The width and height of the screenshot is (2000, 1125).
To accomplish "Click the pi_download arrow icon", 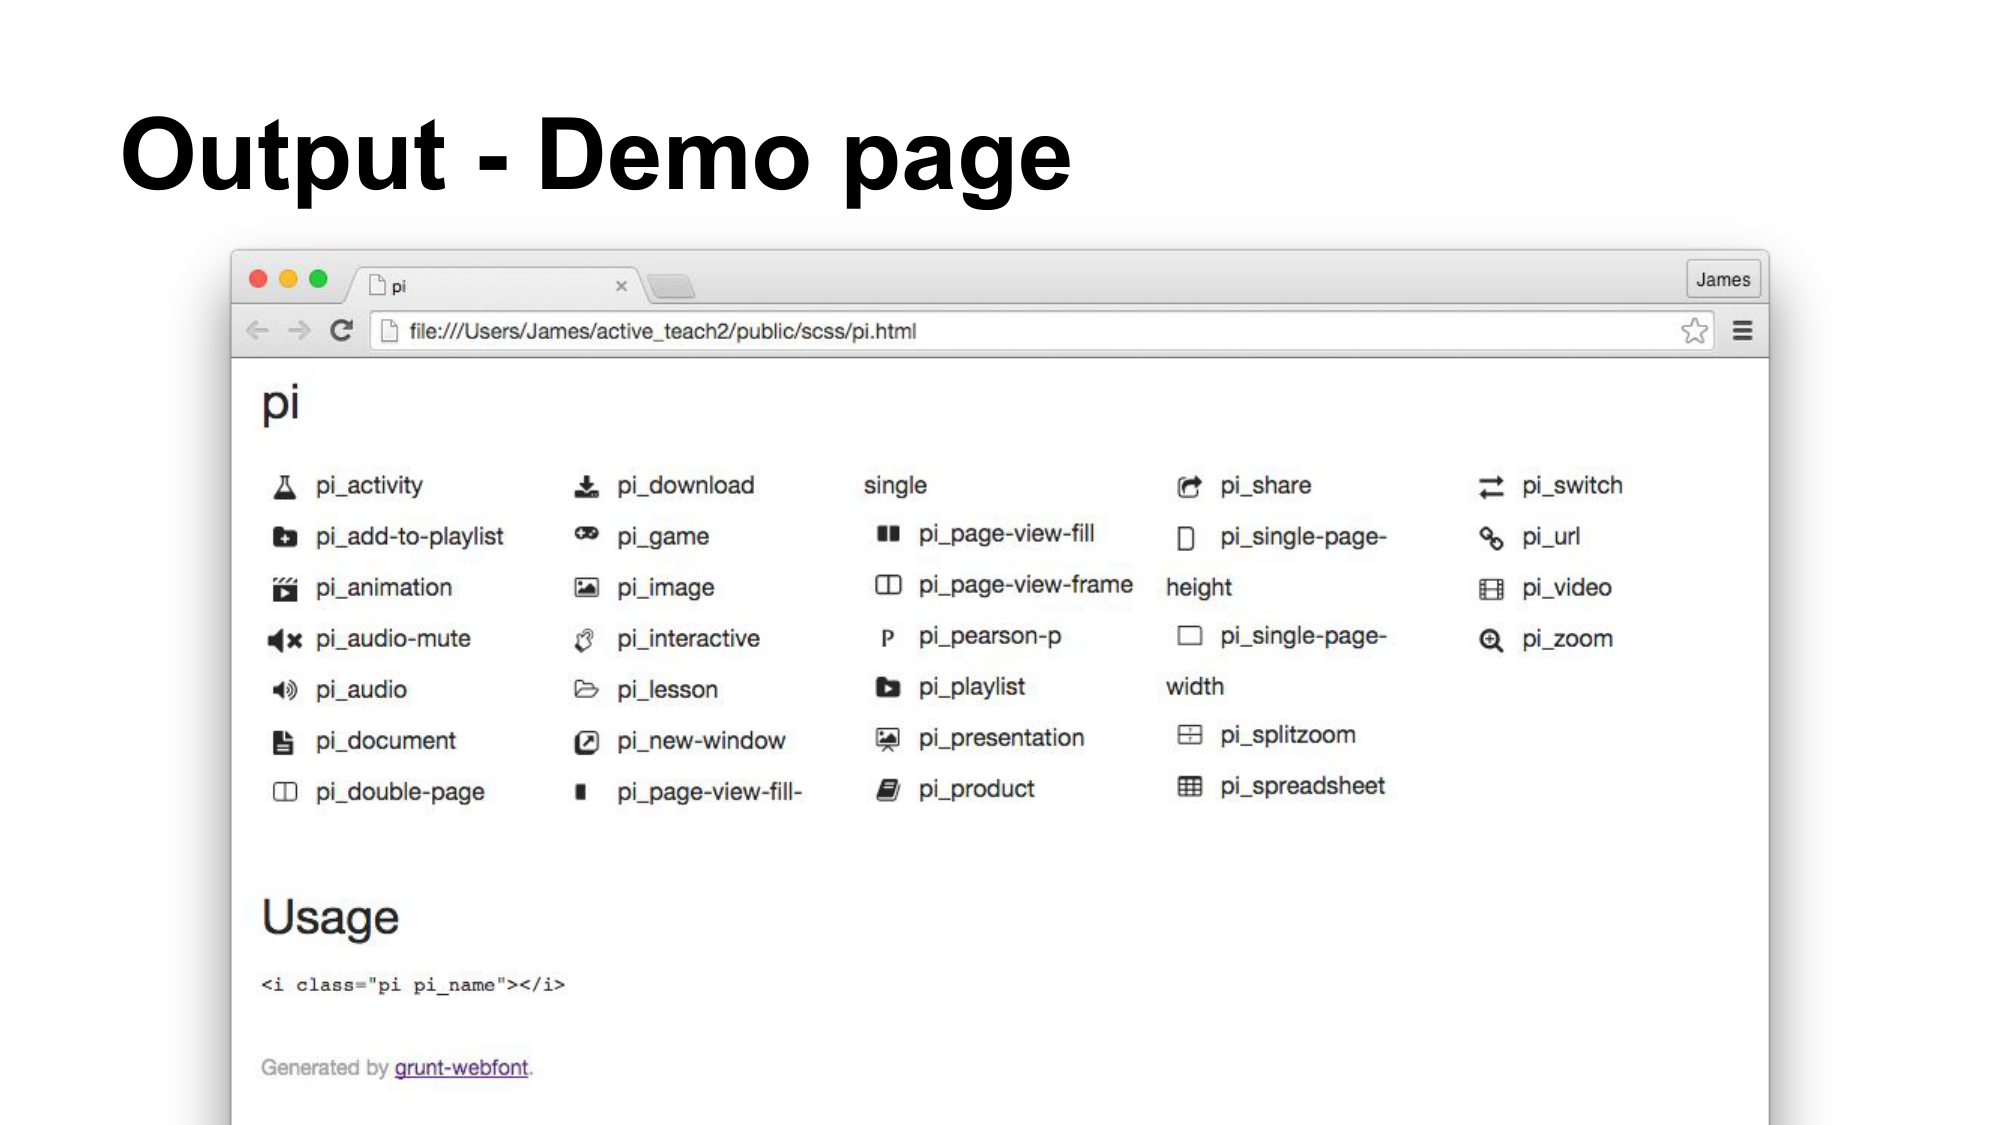I will coord(586,487).
